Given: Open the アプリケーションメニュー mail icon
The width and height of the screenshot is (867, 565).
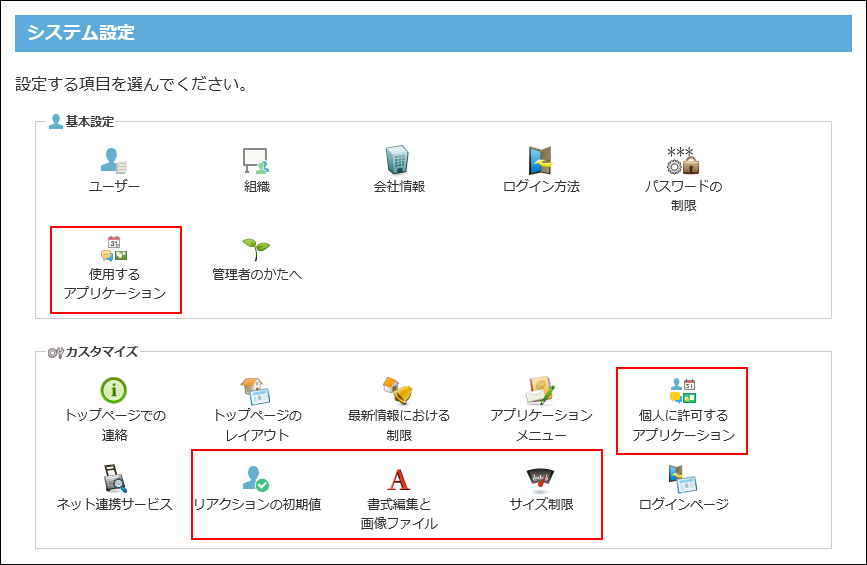Looking at the screenshot, I should pos(540,390).
